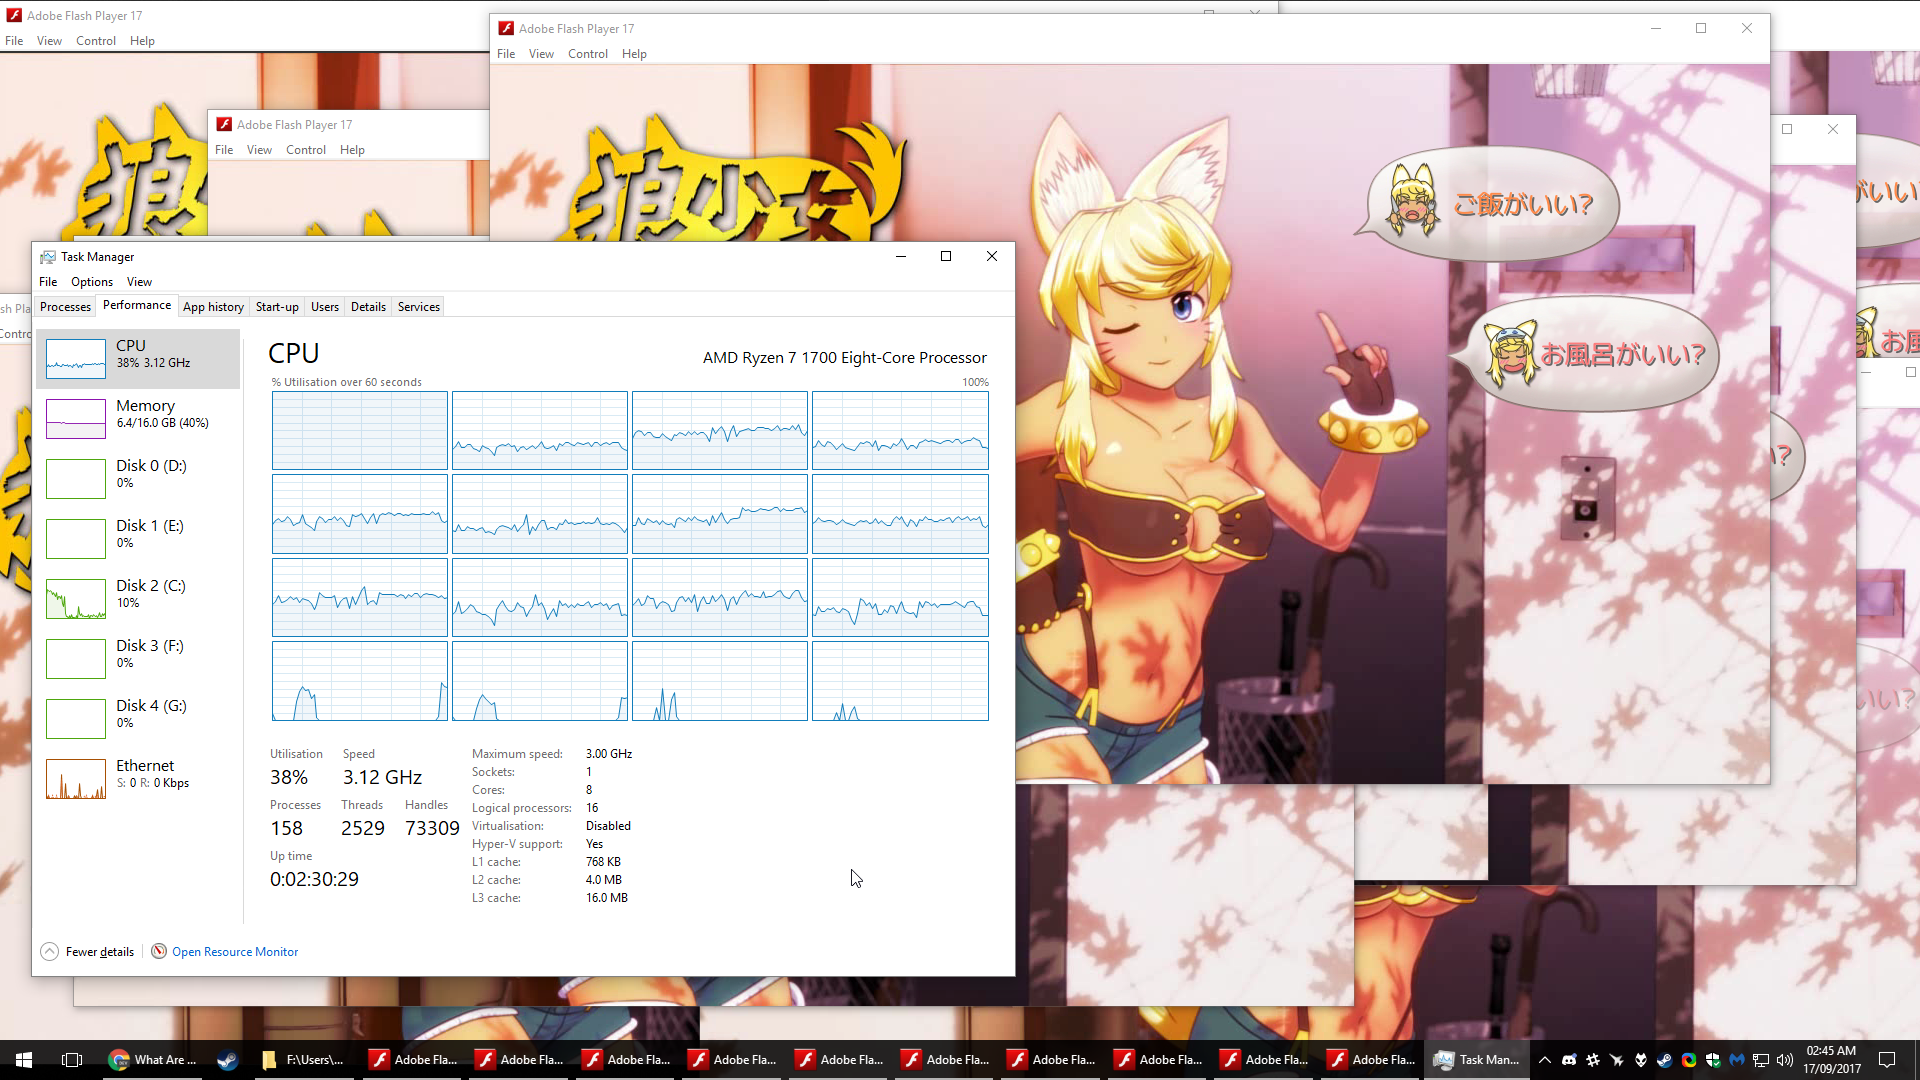The width and height of the screenshot is (1920, 1080).
Task: Open Task View from the taskbar
Action: click(72, 1060)
